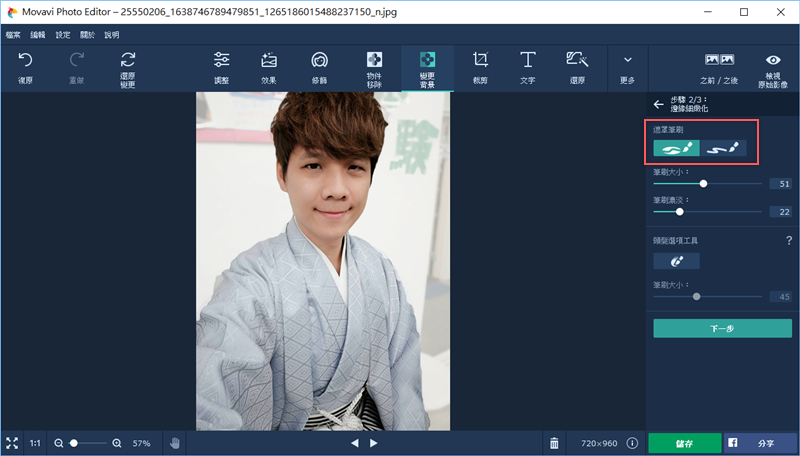Click the fit to screen fullscreen icon
Viewport: 800px width, 456px height.
(x=12, y=443)
